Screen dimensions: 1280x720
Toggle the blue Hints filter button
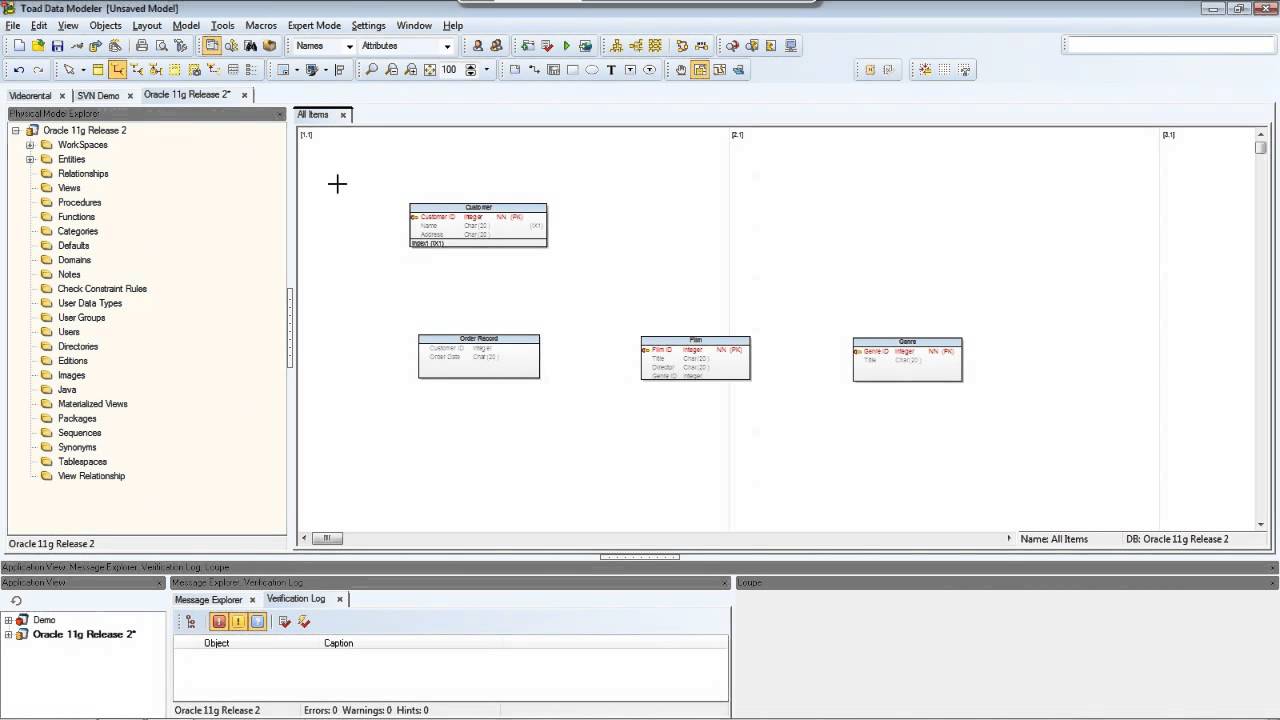257,622
